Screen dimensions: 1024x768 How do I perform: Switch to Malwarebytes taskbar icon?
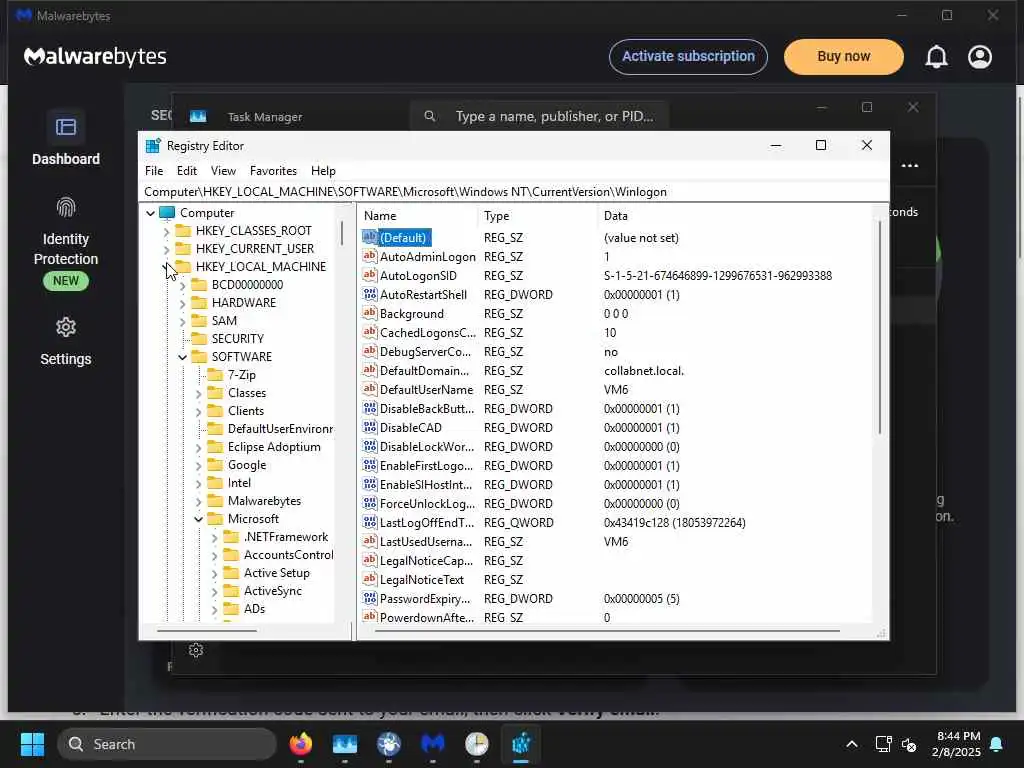[x=432, y=744]
